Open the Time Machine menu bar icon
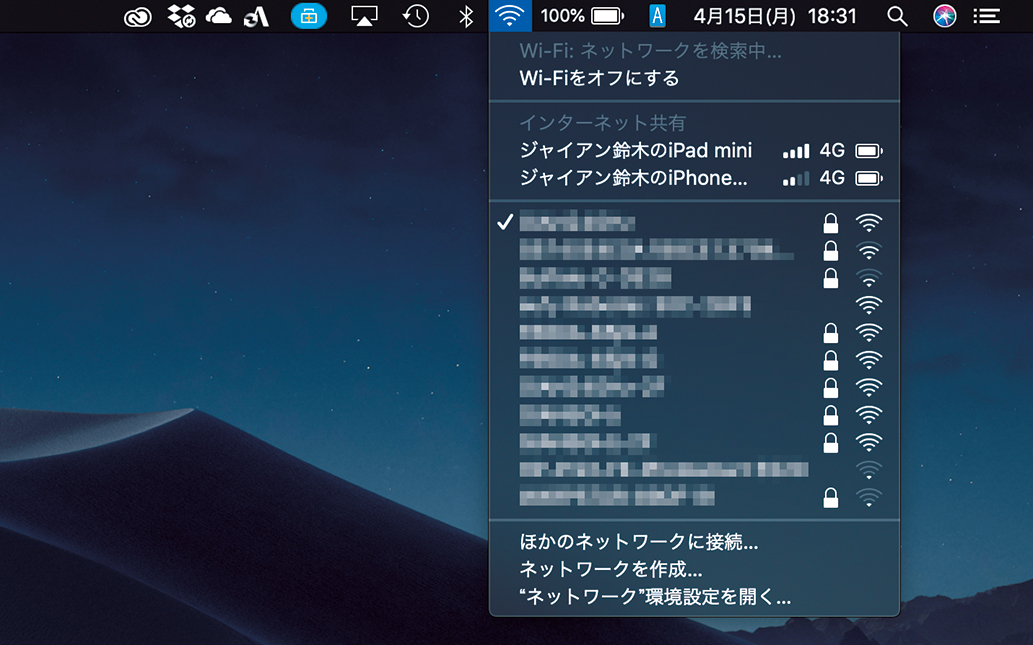The height and width of the screenshot is (645, 1033). coord(416,16)
